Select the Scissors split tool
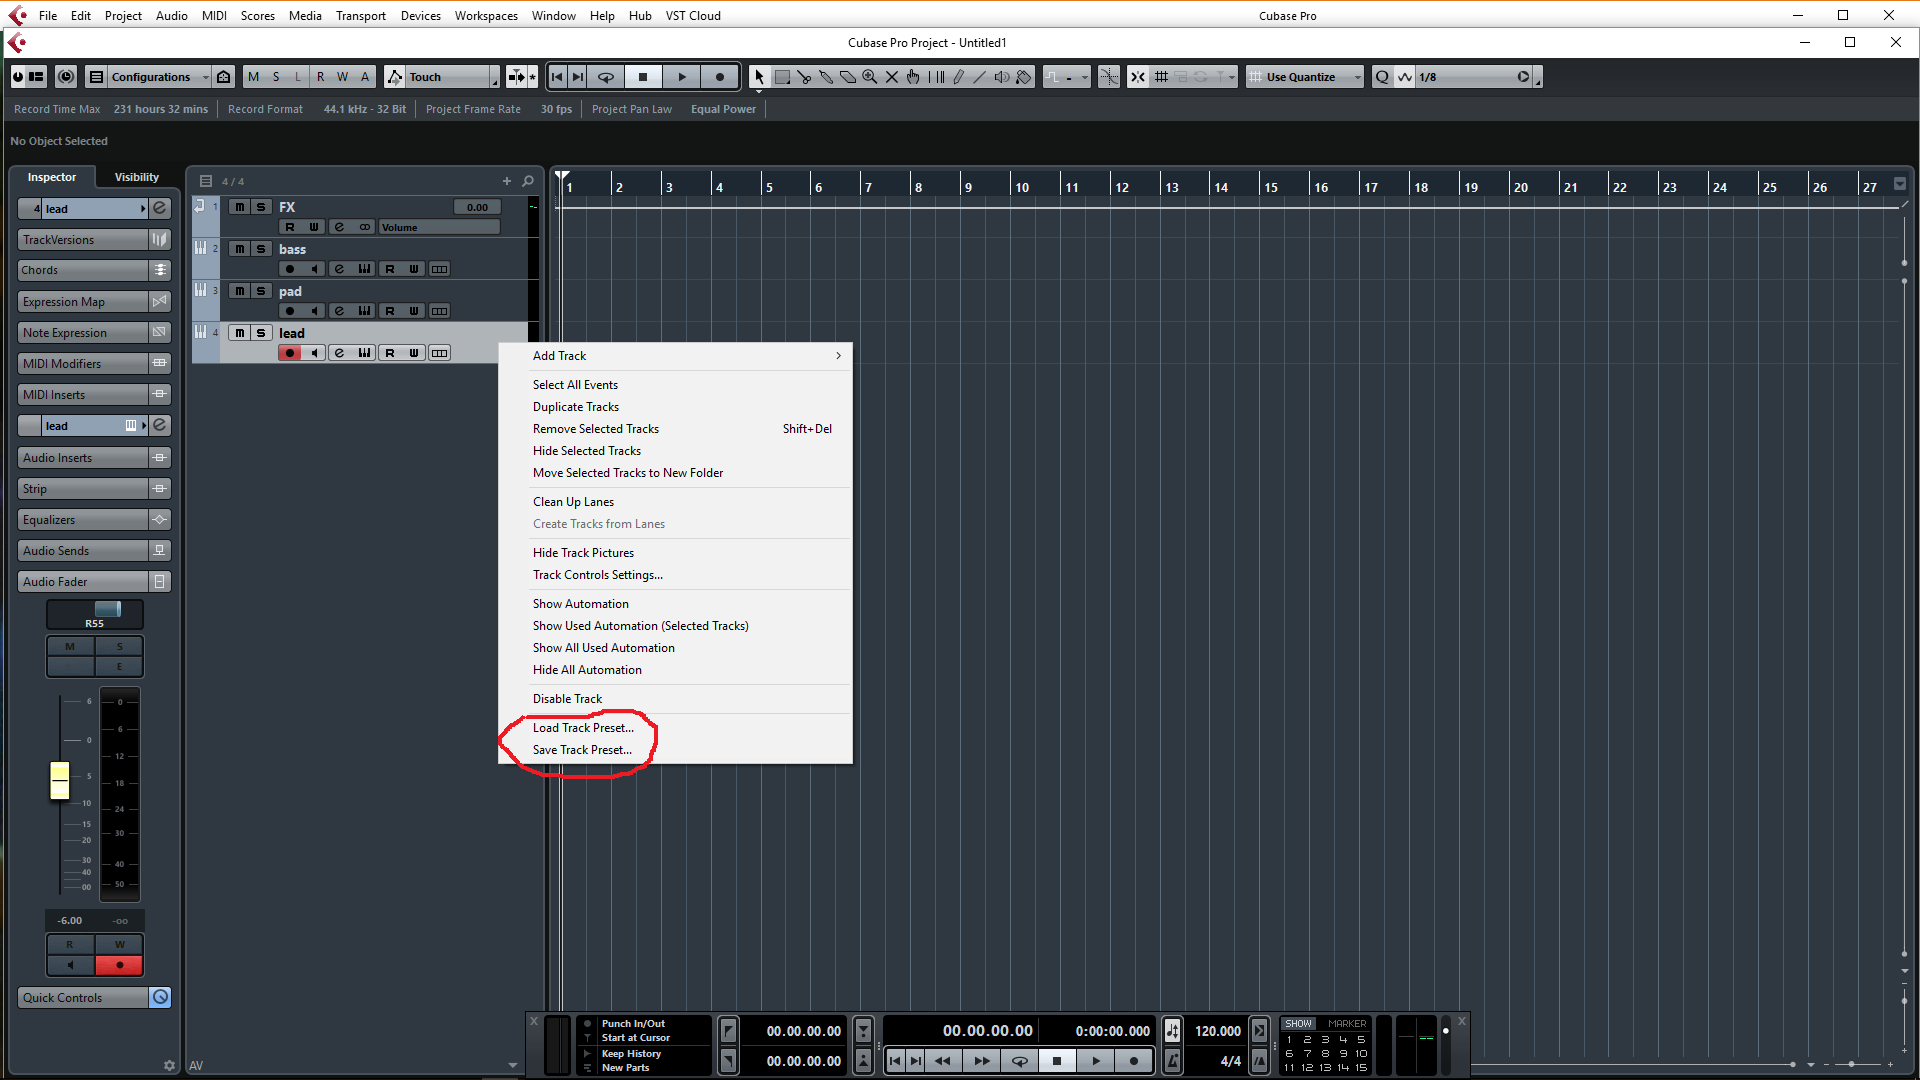The height and width of the screenshot is (1080, 1920). [x=804, y=77]
